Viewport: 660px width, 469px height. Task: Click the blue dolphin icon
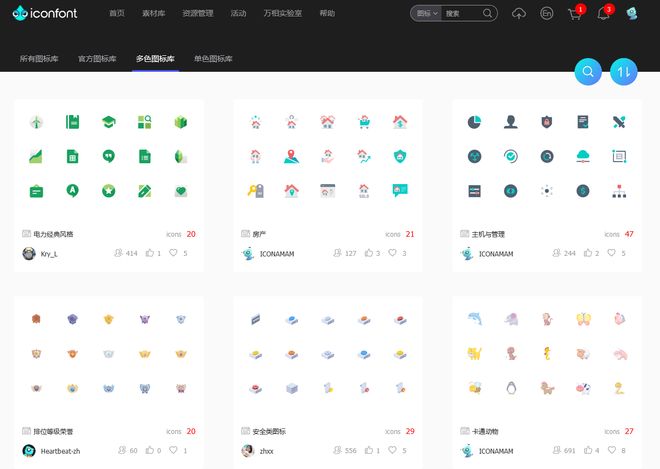click(474, 319)
